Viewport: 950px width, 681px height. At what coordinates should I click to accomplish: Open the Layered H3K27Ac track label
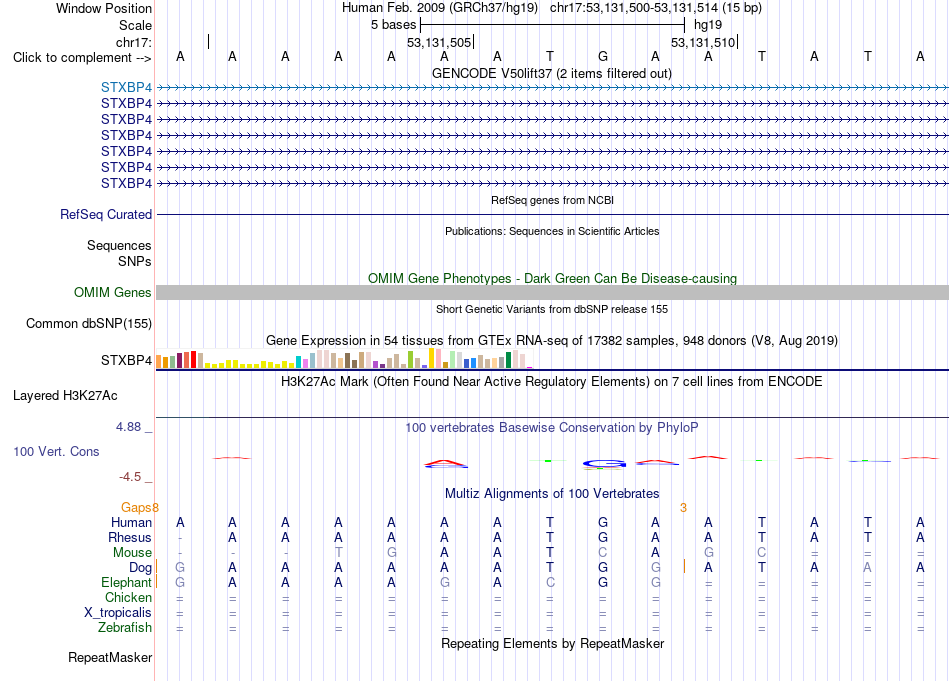coord(65,396)
